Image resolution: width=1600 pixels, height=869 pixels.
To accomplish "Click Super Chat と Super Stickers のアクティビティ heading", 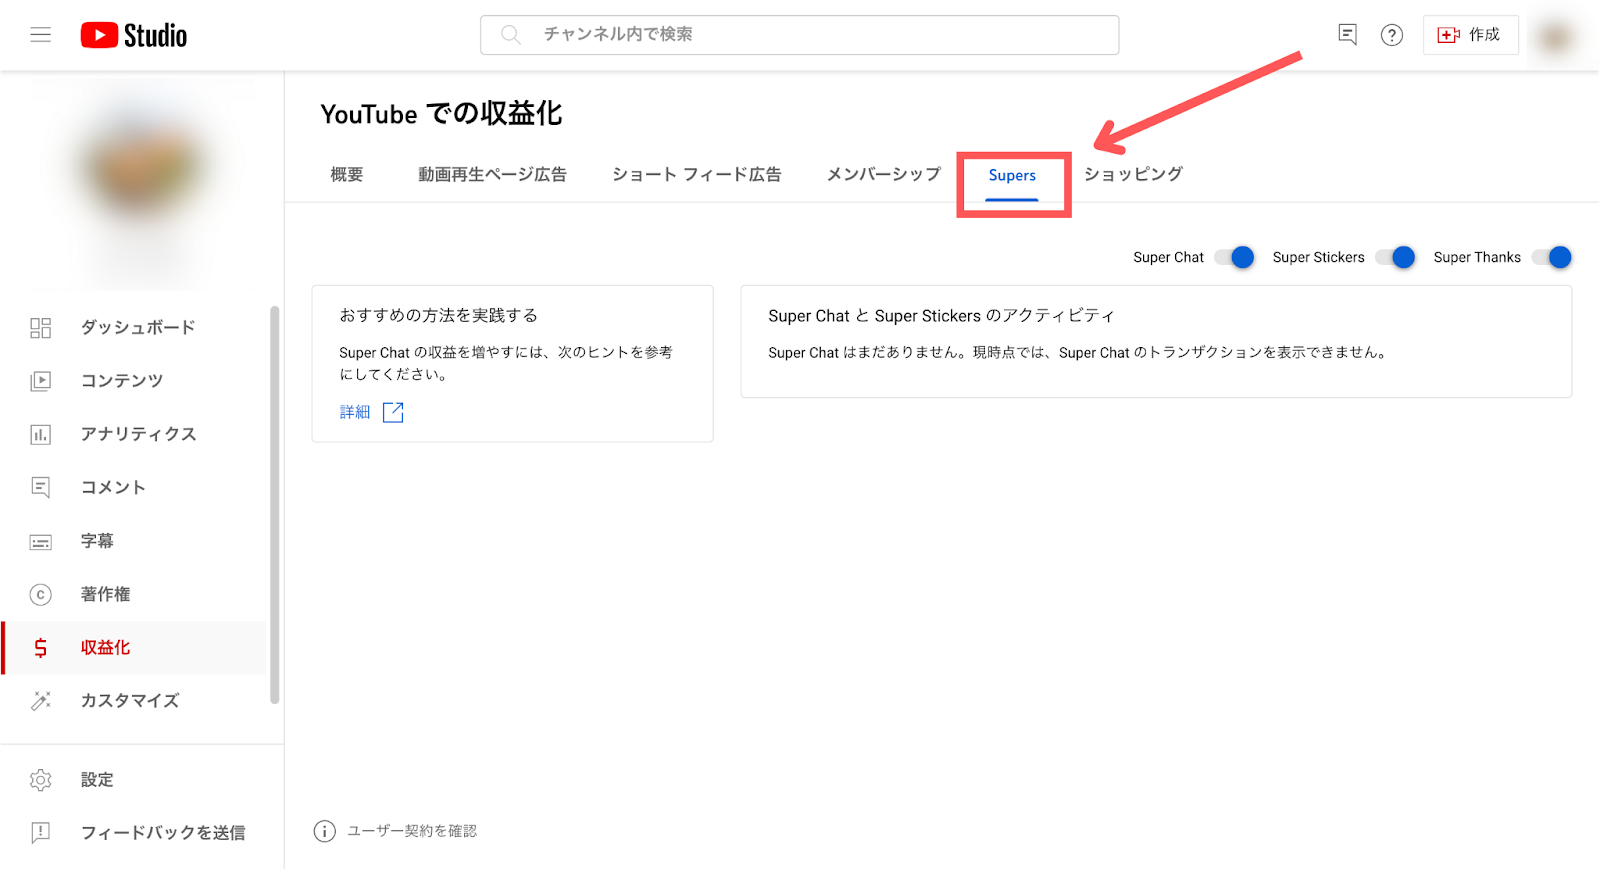I will pyautogui.click(x=941, y=316).
